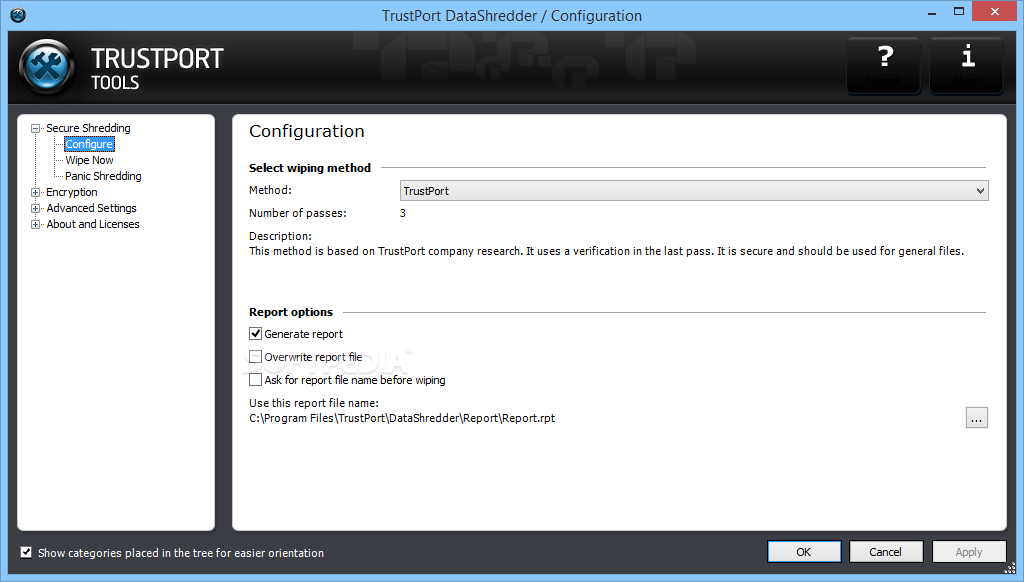
Task: Click the TrustPort Tools wrench logo
Action: pos(47,67)
